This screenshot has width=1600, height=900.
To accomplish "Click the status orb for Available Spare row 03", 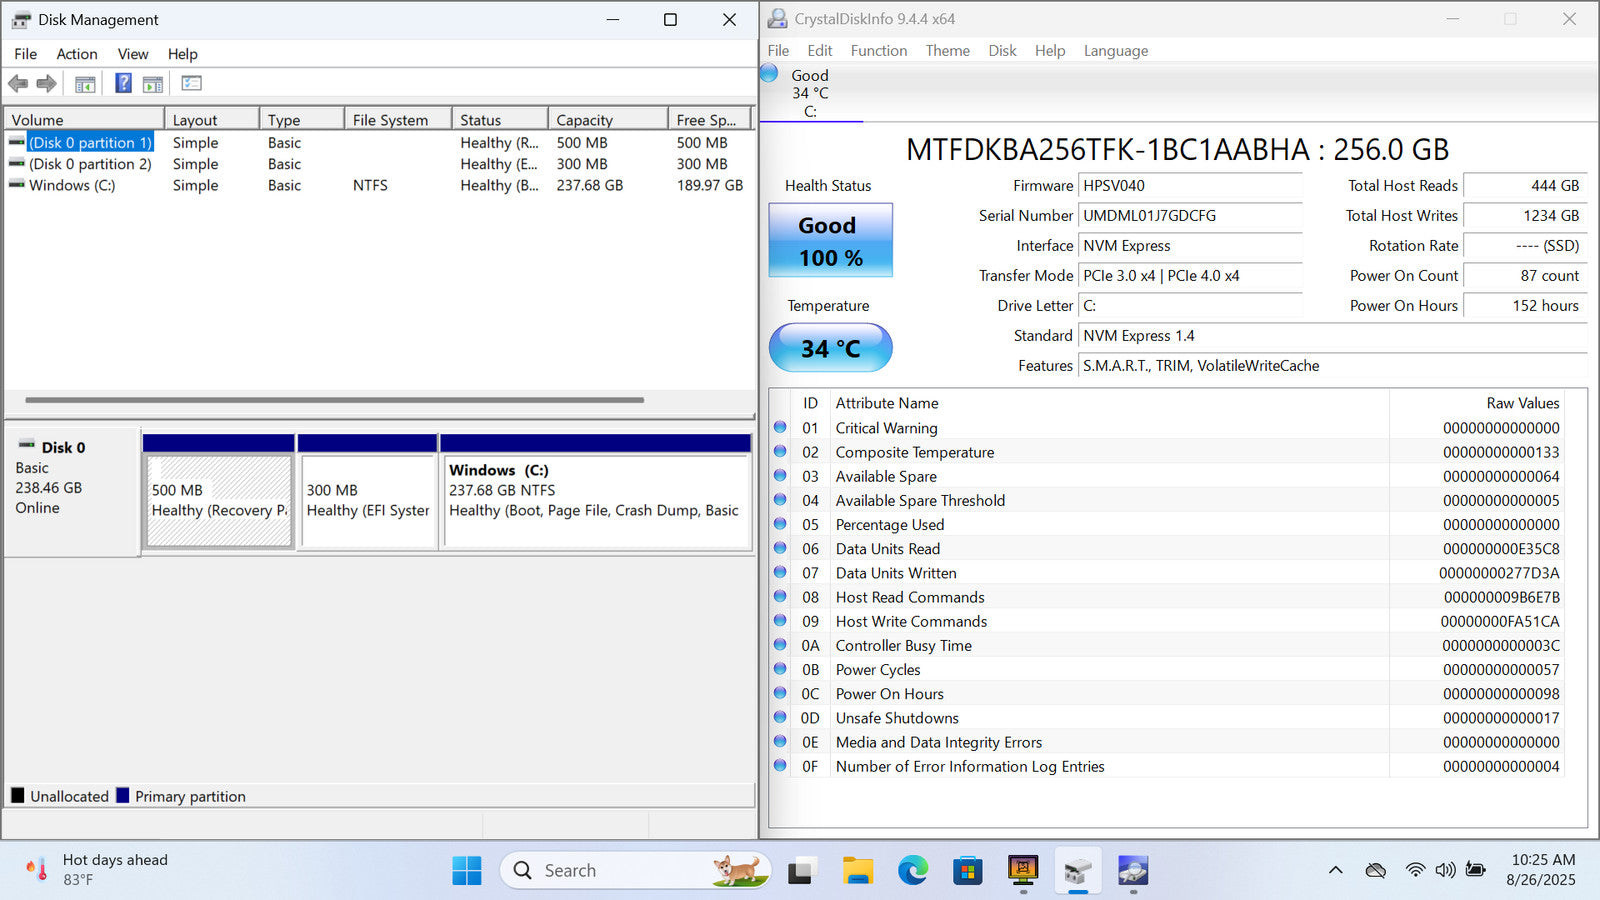I will [x=780, y=475].
